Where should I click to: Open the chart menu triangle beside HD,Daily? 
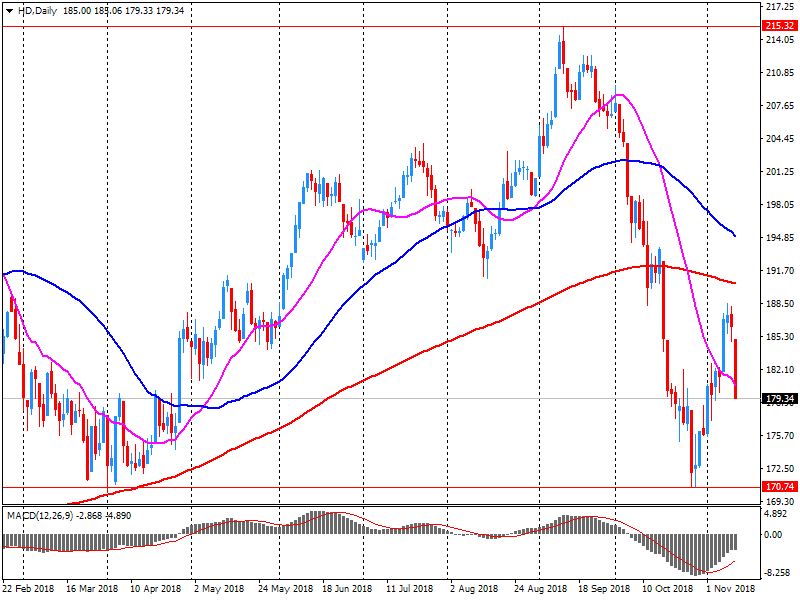pyautogui.click(x=9, y=11)
